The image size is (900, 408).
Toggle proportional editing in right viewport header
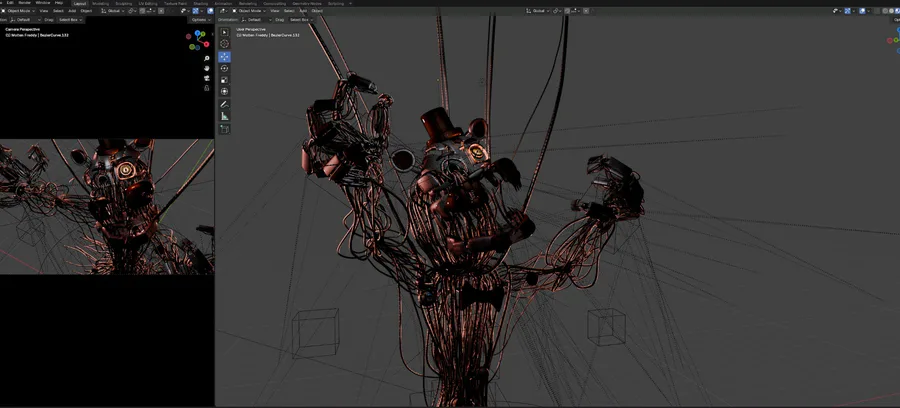tap(586, 11)
